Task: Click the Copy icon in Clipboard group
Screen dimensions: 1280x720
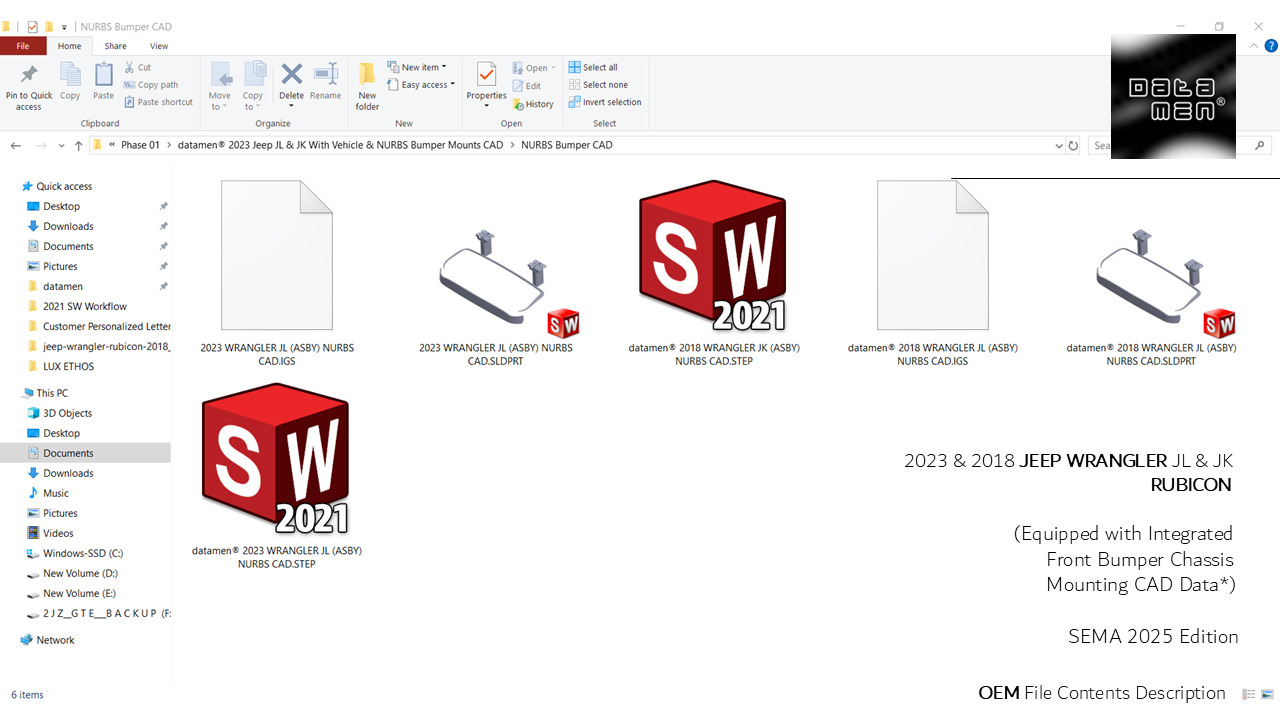Action: (70, 75)
